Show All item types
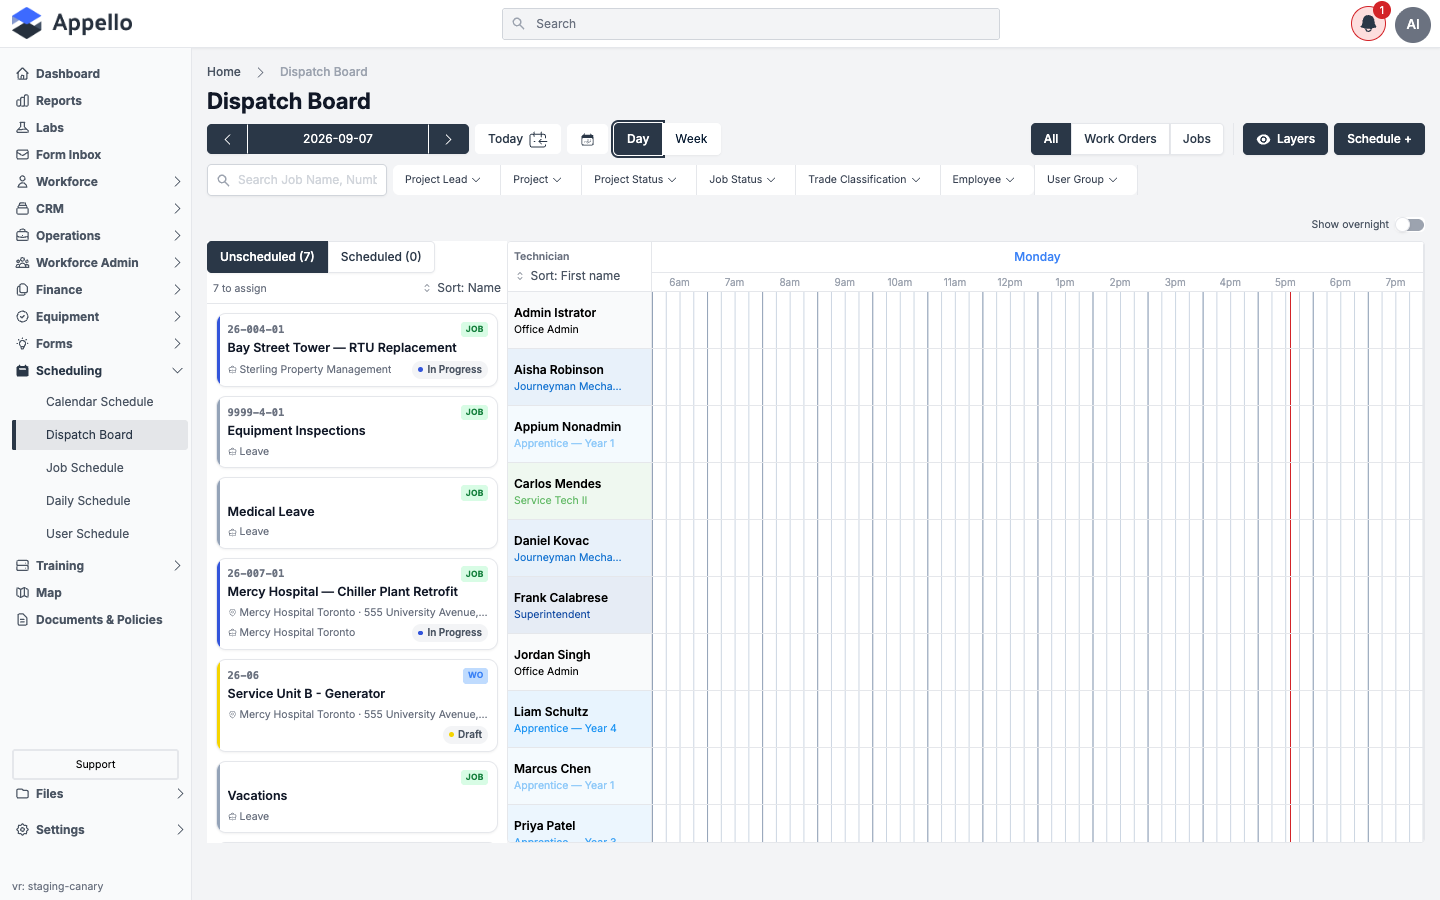Screen dimensions: 1440x900 point(1051,139)
